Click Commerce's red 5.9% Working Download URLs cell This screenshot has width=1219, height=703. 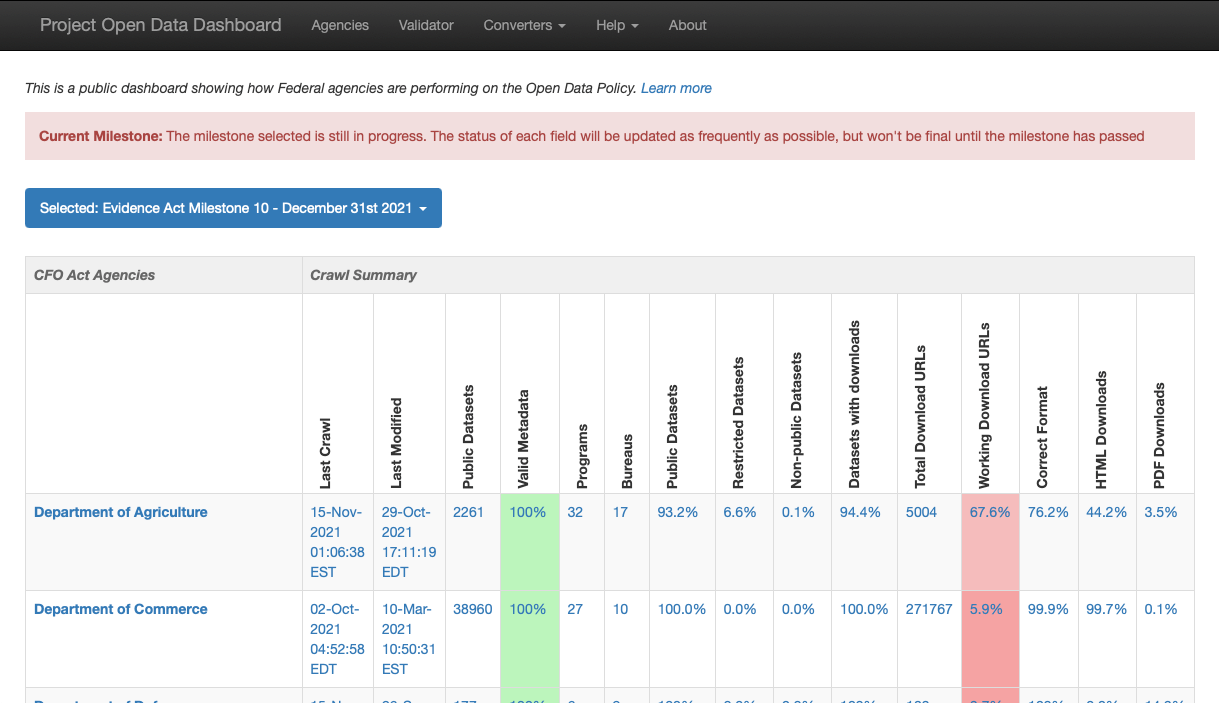(989, 608)
